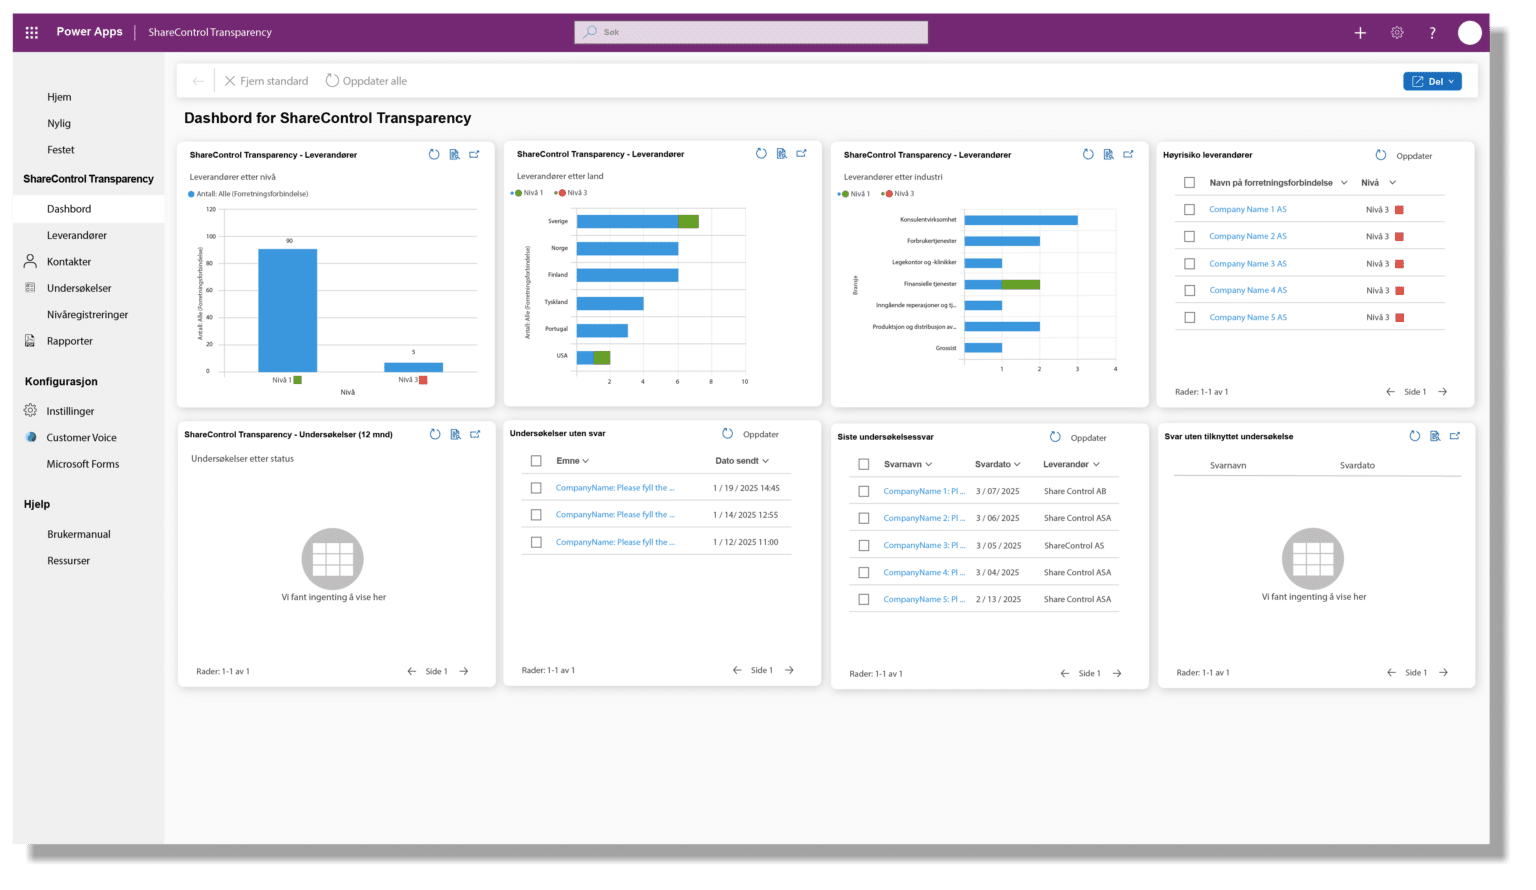This screenshot has height=890, width=1536.
Task: Switch to the Dashbord sidebar item
Action: click(69, 208)
